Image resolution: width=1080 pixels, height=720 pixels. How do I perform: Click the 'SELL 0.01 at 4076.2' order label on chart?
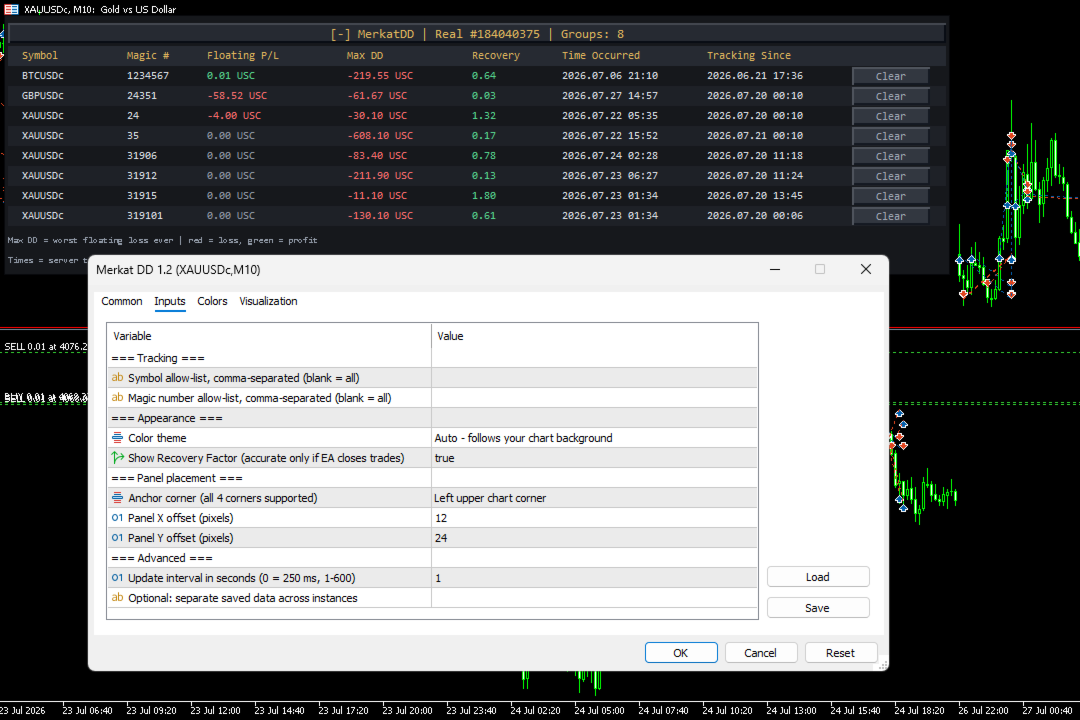[45, 347]
